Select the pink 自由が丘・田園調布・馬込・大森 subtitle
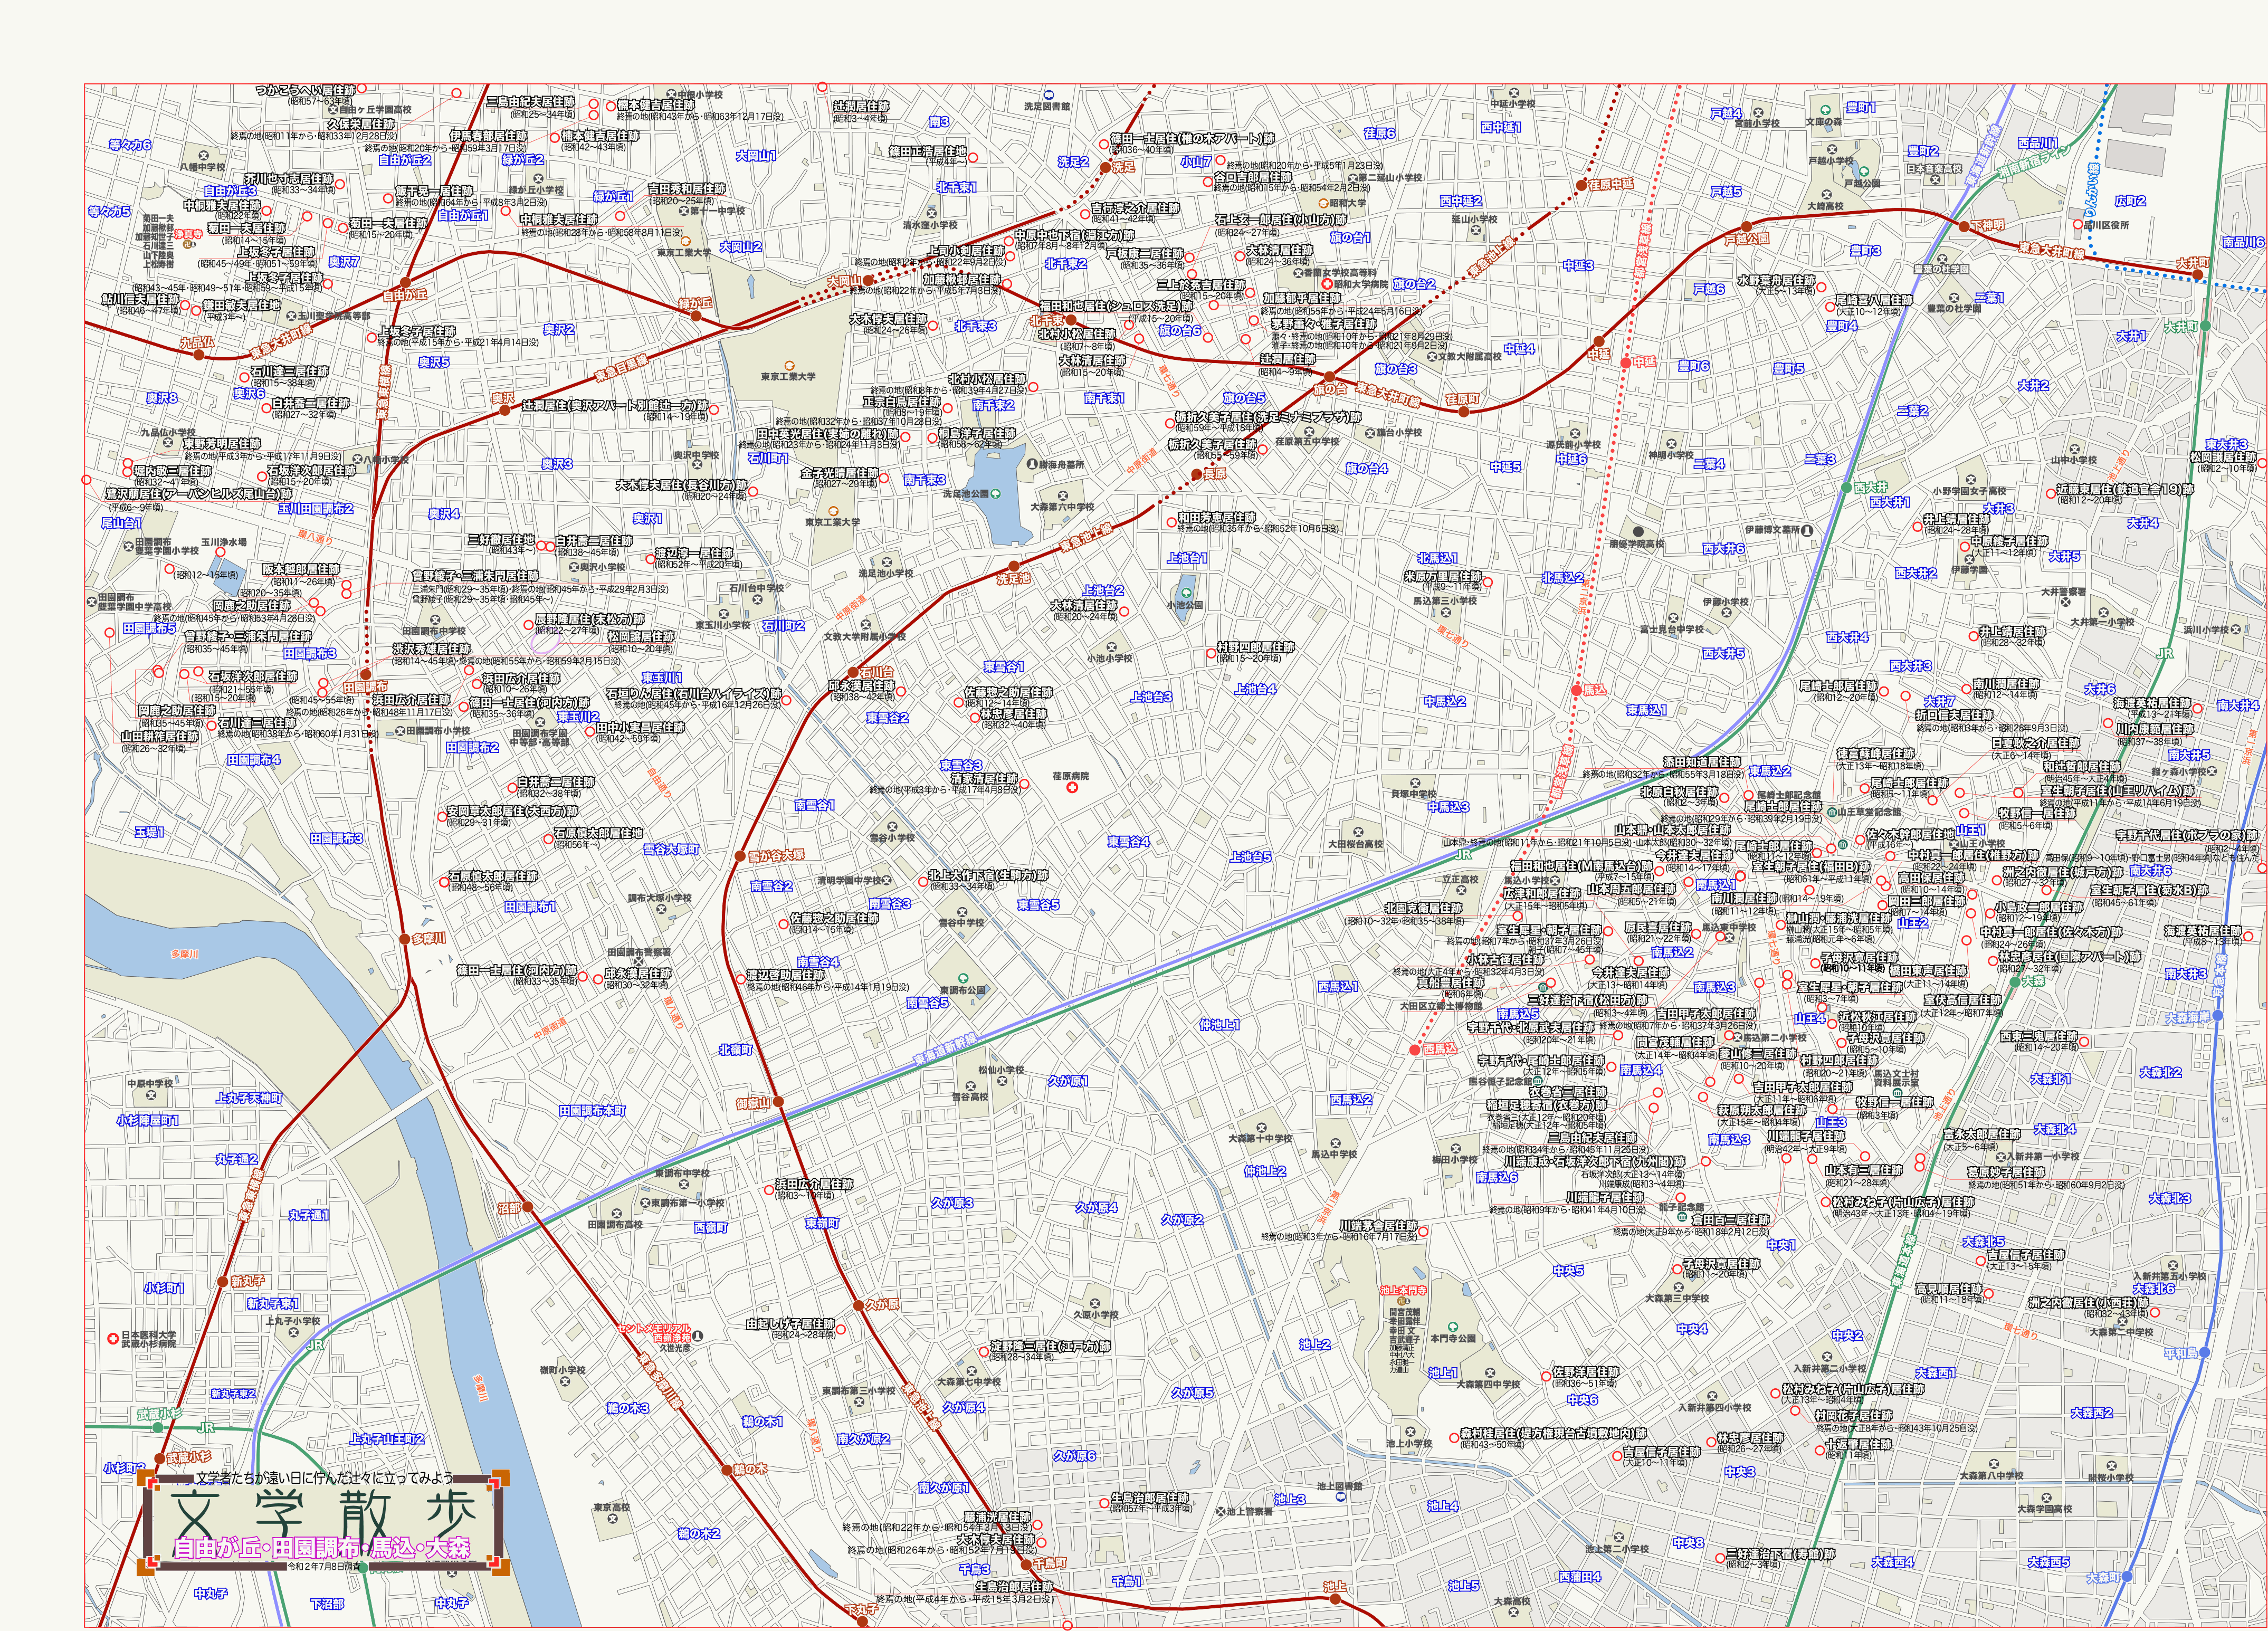 coord(321,1549)
